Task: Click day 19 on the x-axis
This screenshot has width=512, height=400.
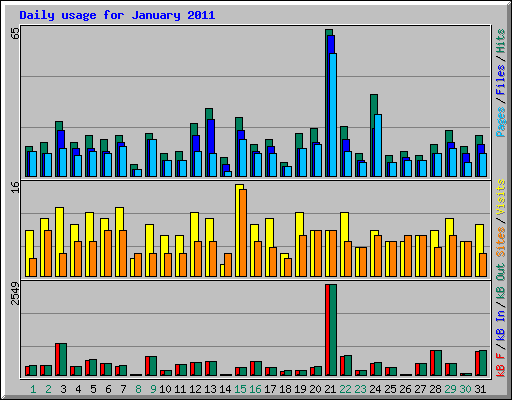Action: point(300,389)
